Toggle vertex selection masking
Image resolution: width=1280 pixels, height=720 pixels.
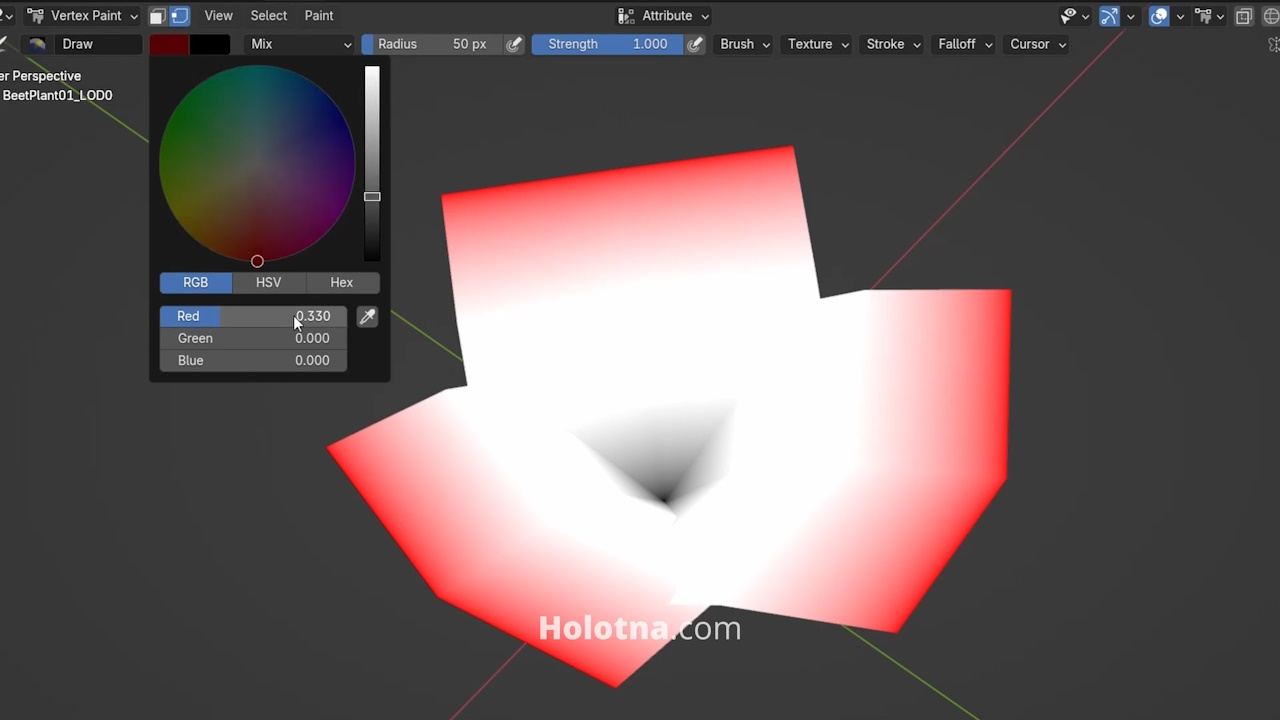(180, 16)
